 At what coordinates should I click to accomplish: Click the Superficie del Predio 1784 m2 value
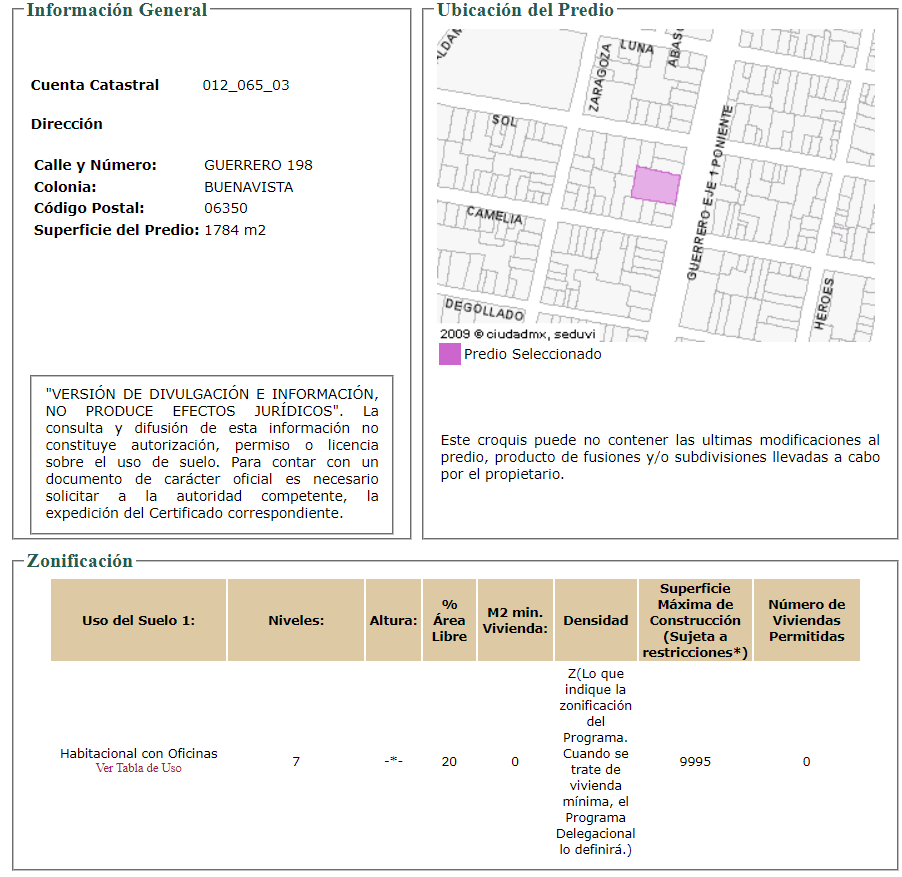click(x=235, y=230)
